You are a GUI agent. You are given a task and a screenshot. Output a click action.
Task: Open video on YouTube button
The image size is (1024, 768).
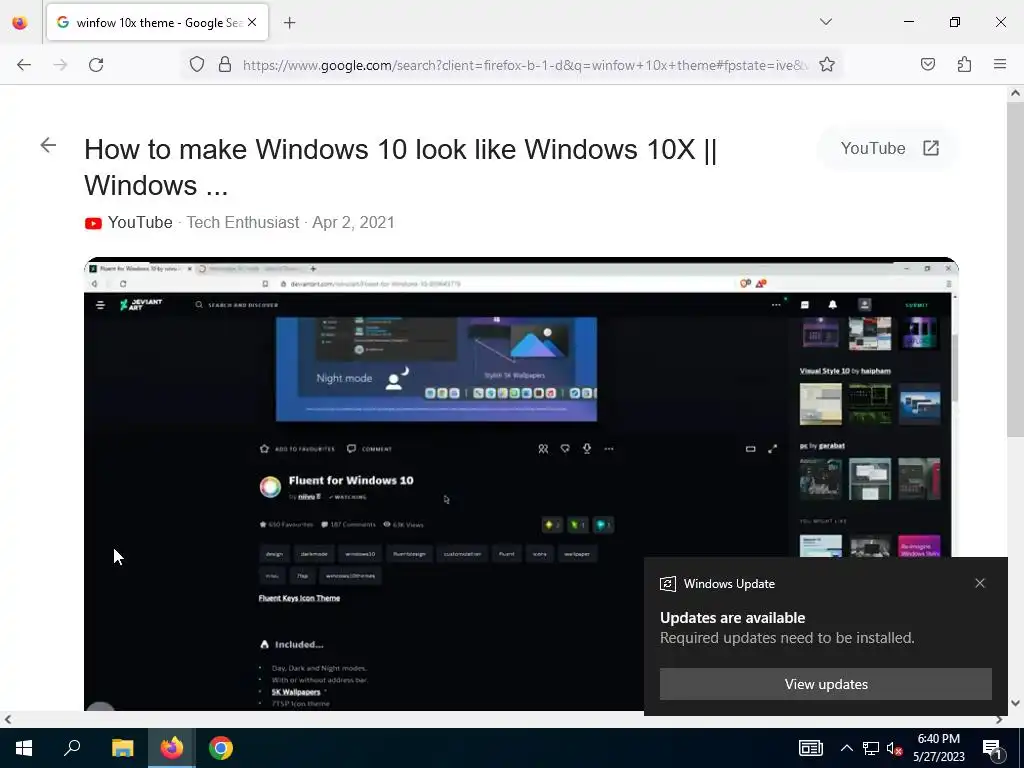889,148
